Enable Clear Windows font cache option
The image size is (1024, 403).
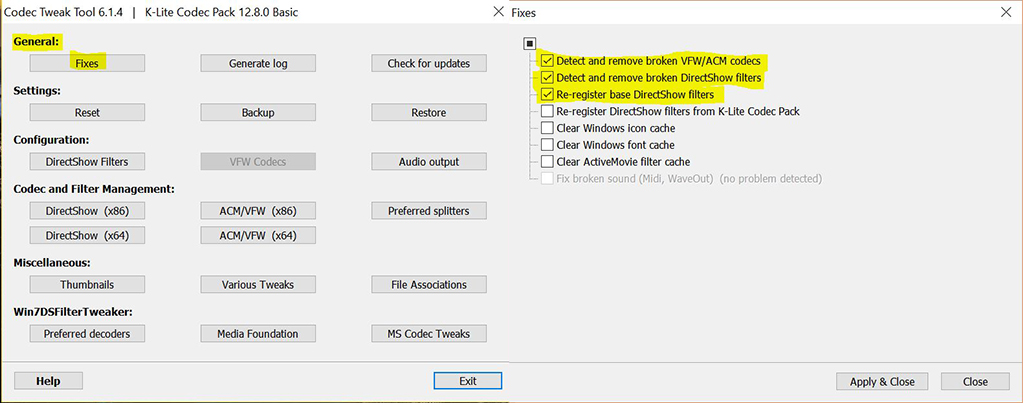click(547, 145)
